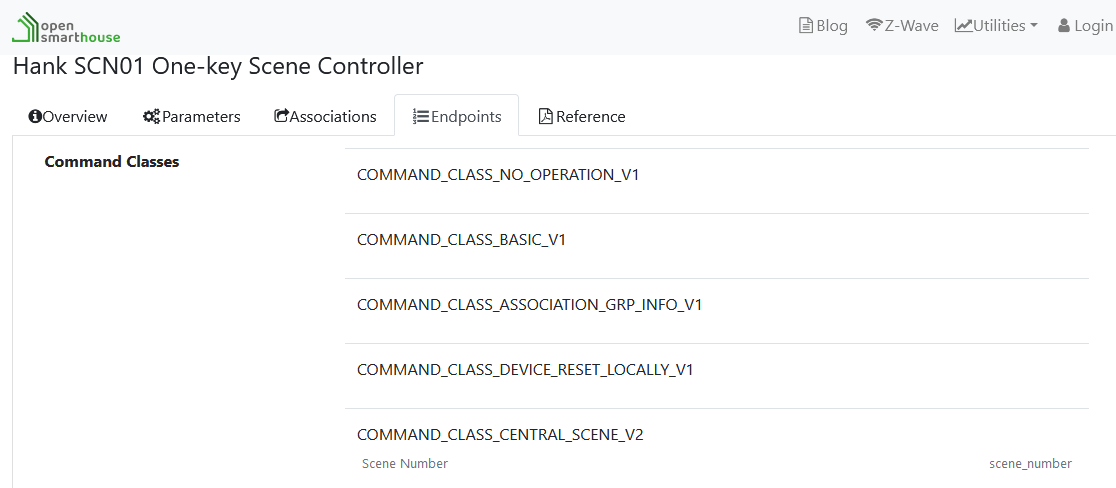Click the Associations share icon
The width and height of the screenshot is (1116, 488).
(281, 116)
